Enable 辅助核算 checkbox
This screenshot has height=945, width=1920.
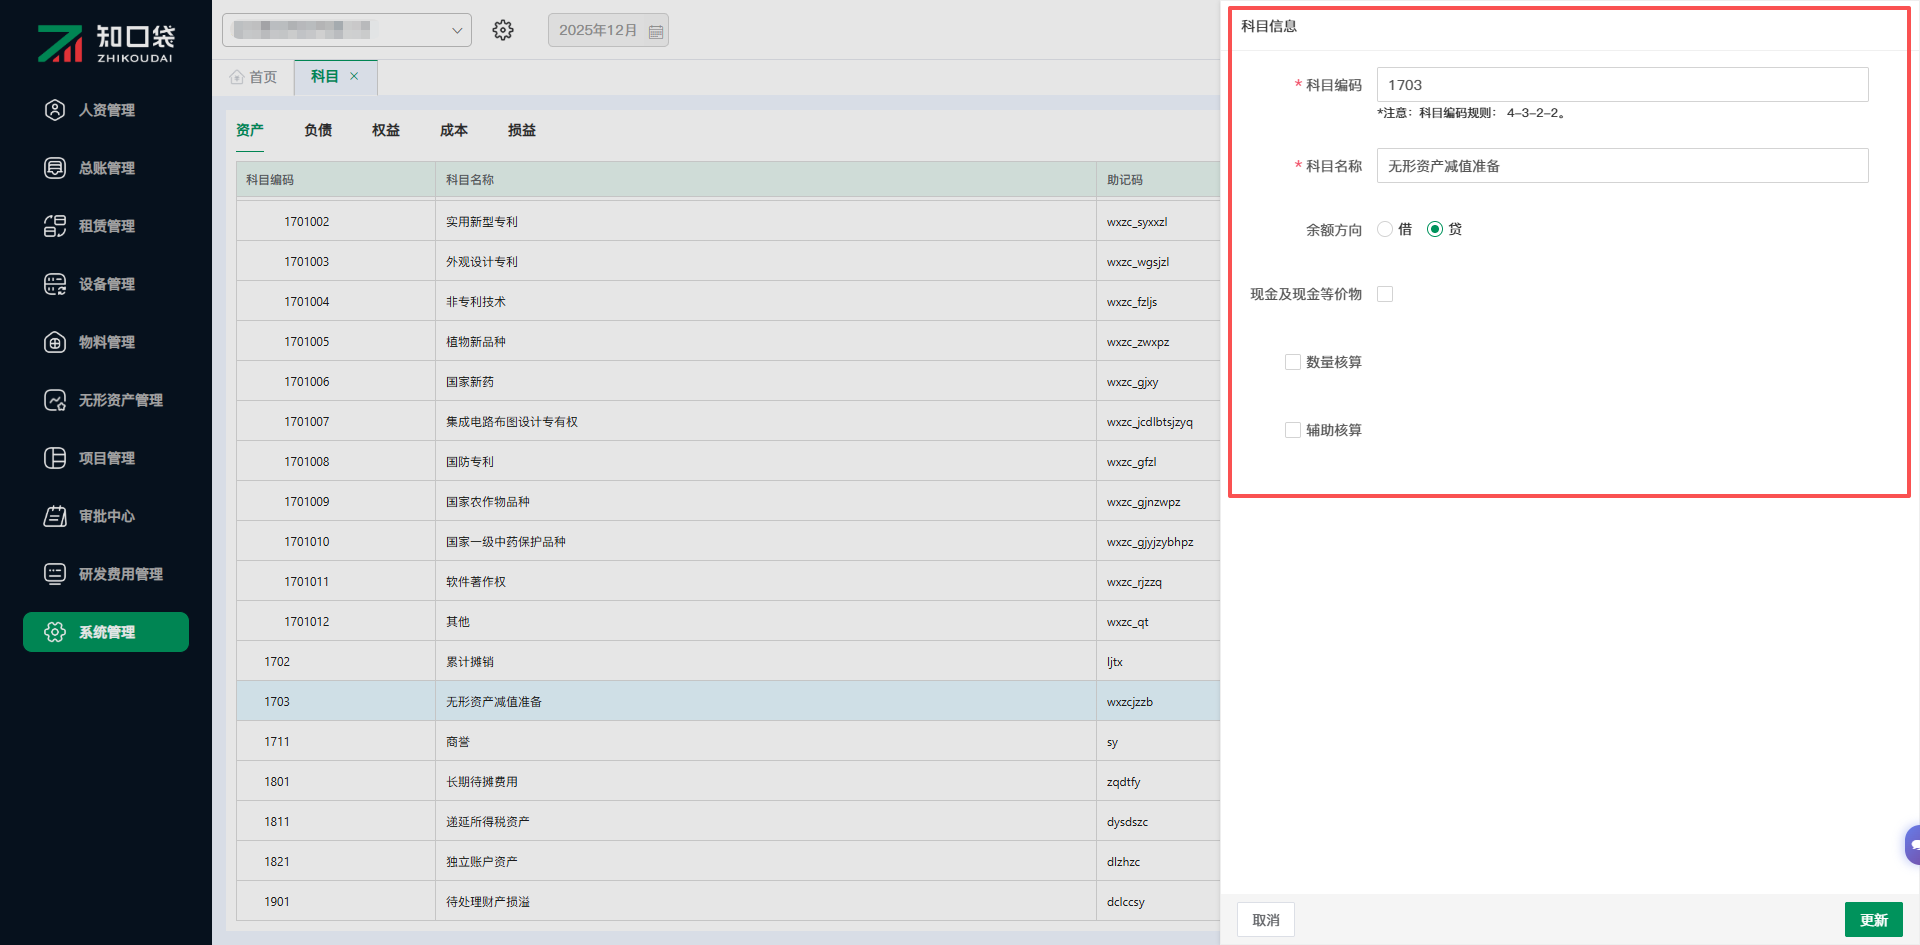pyautogui.click(x=1293, y=430)
